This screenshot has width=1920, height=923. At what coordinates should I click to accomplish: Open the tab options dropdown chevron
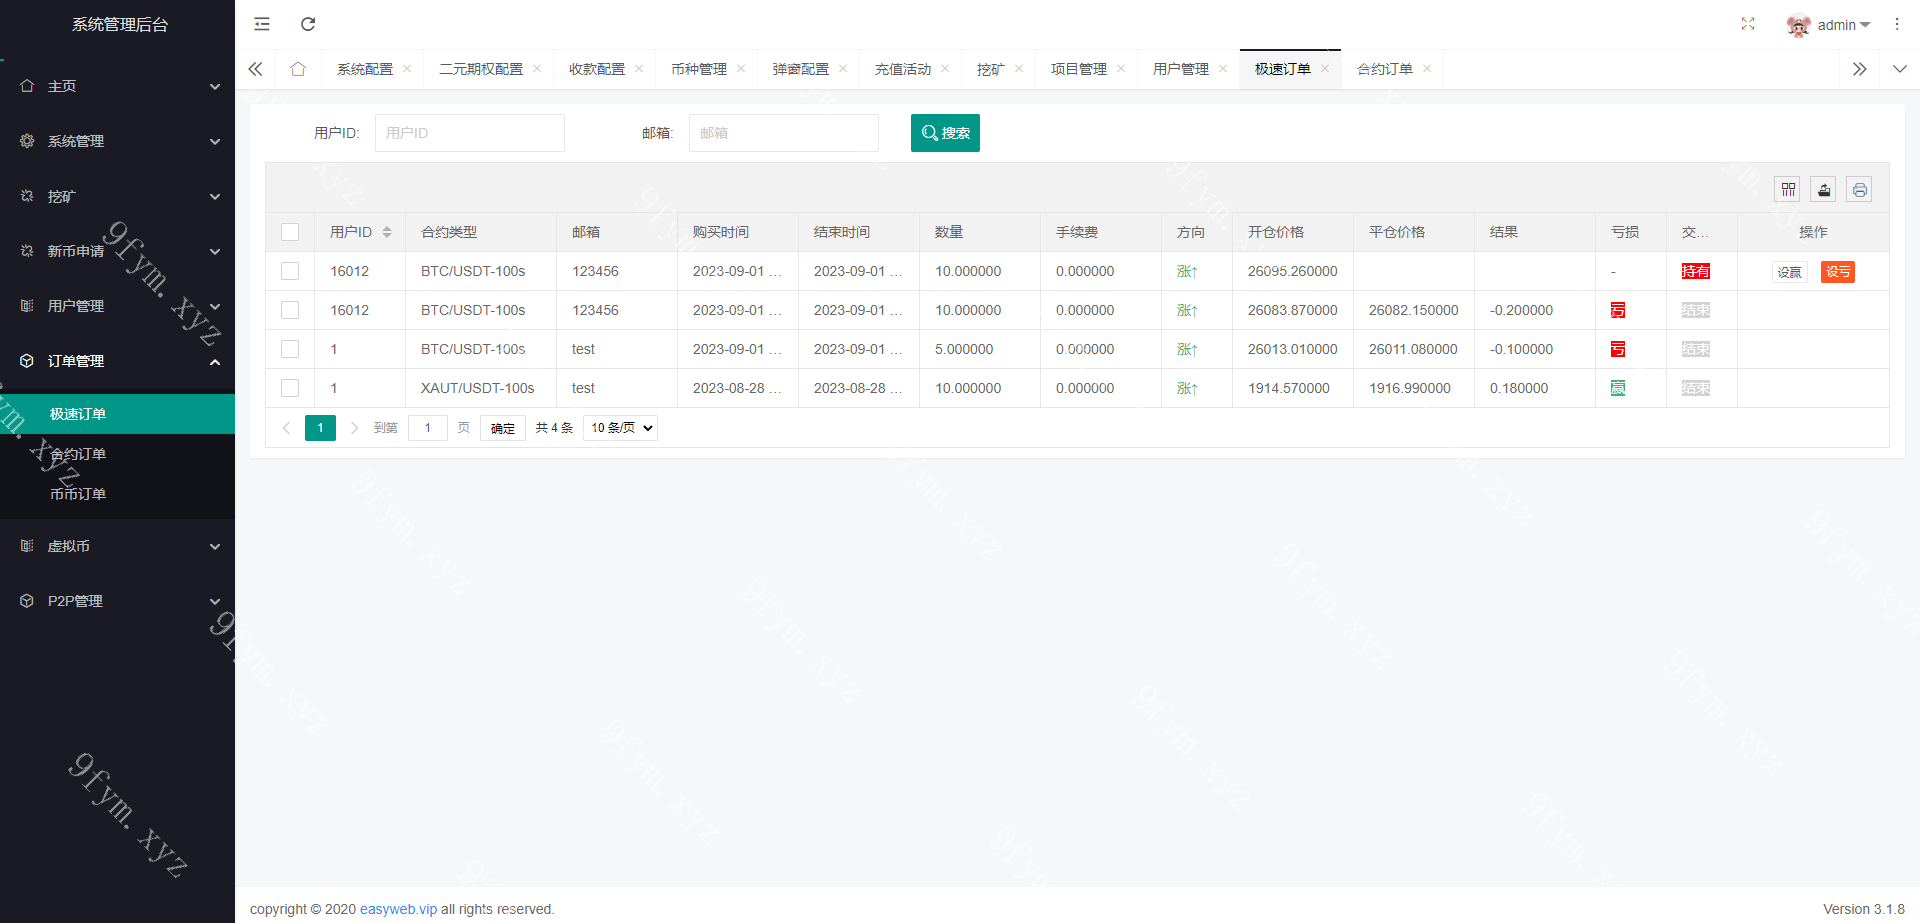pos(1899,69)
